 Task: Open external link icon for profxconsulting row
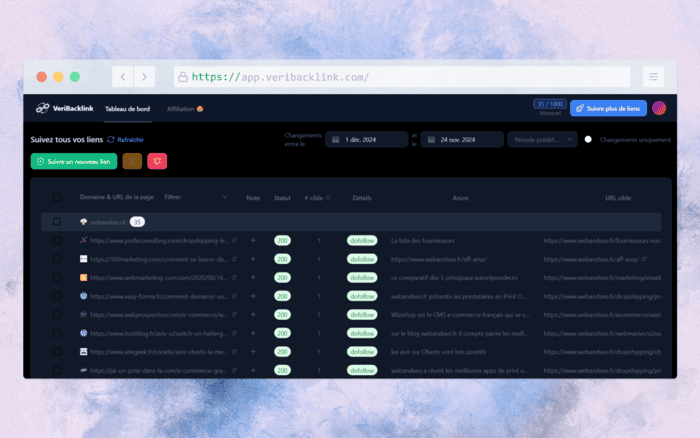click(234, 241)
